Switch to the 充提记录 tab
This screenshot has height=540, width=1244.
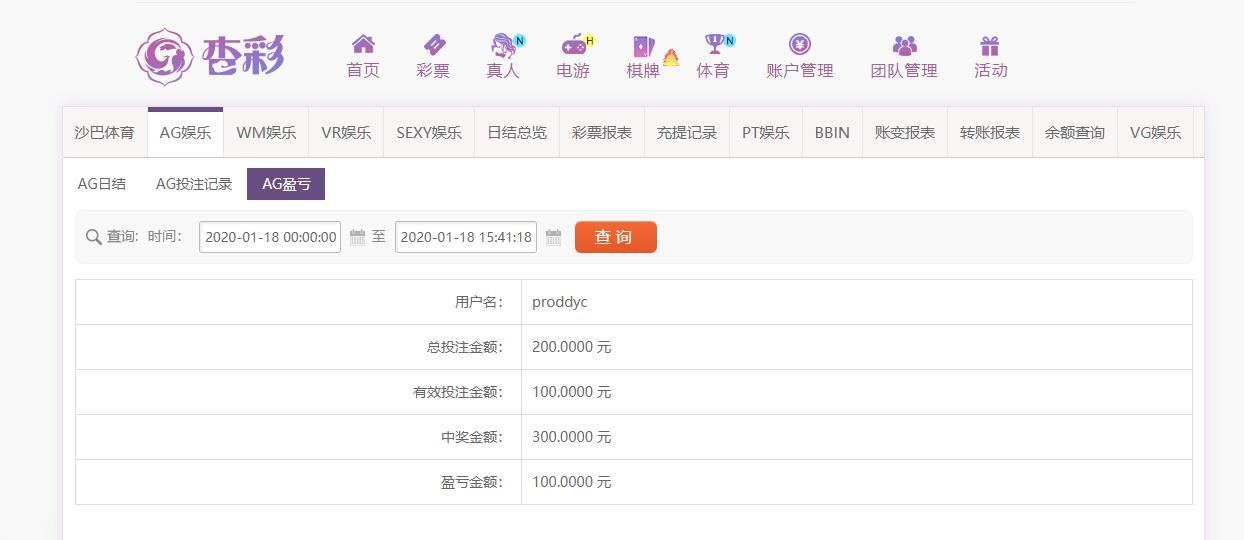click(687, 132)
